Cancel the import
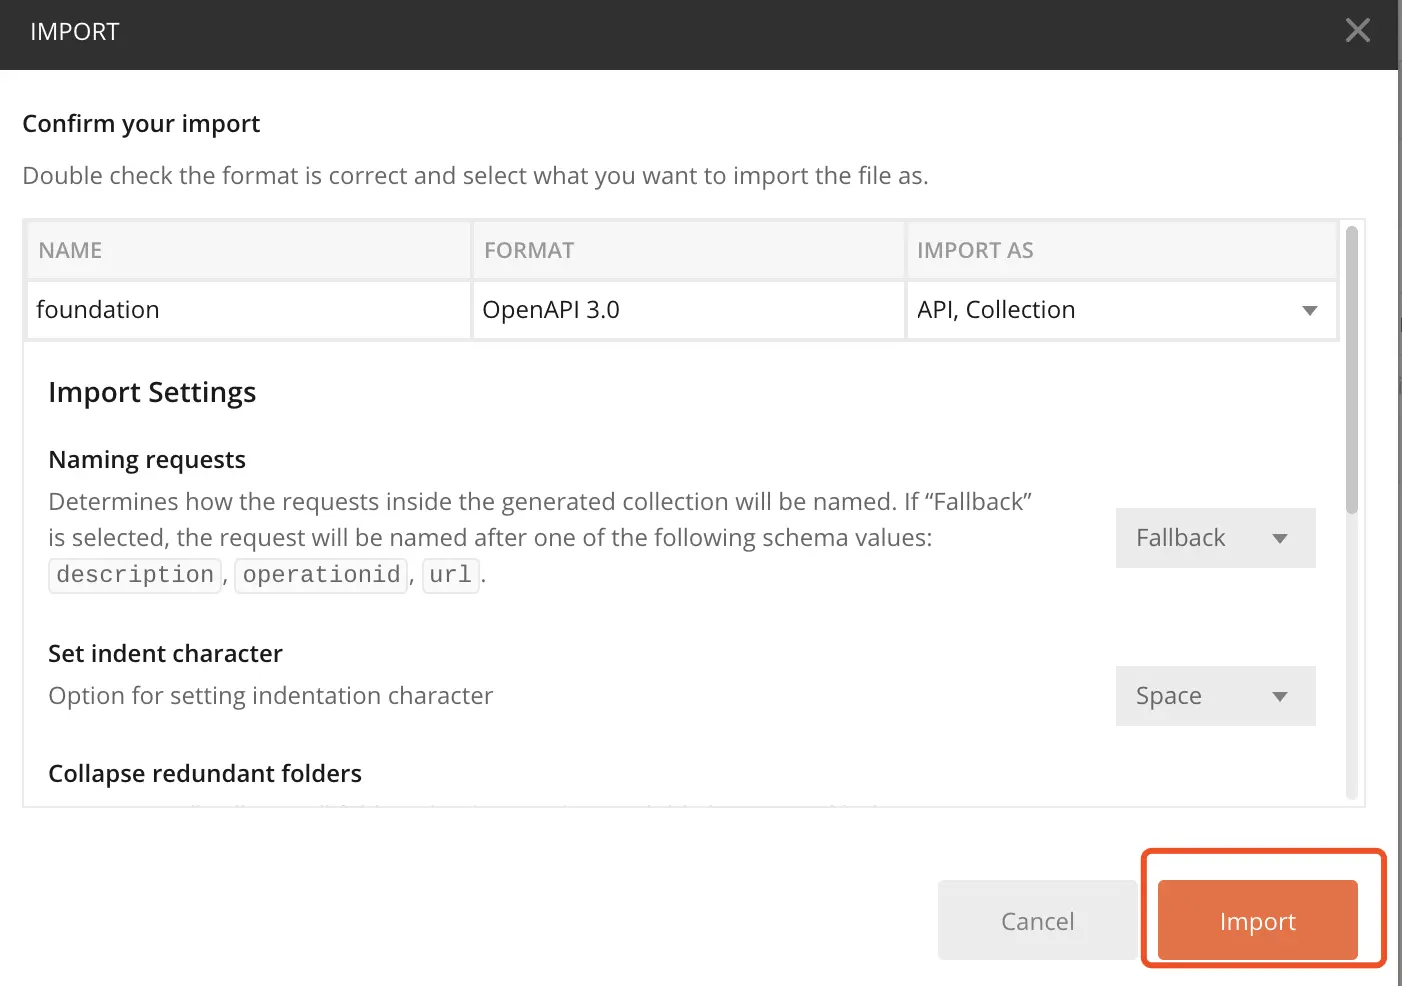1402x986 pixels. 1037,921
